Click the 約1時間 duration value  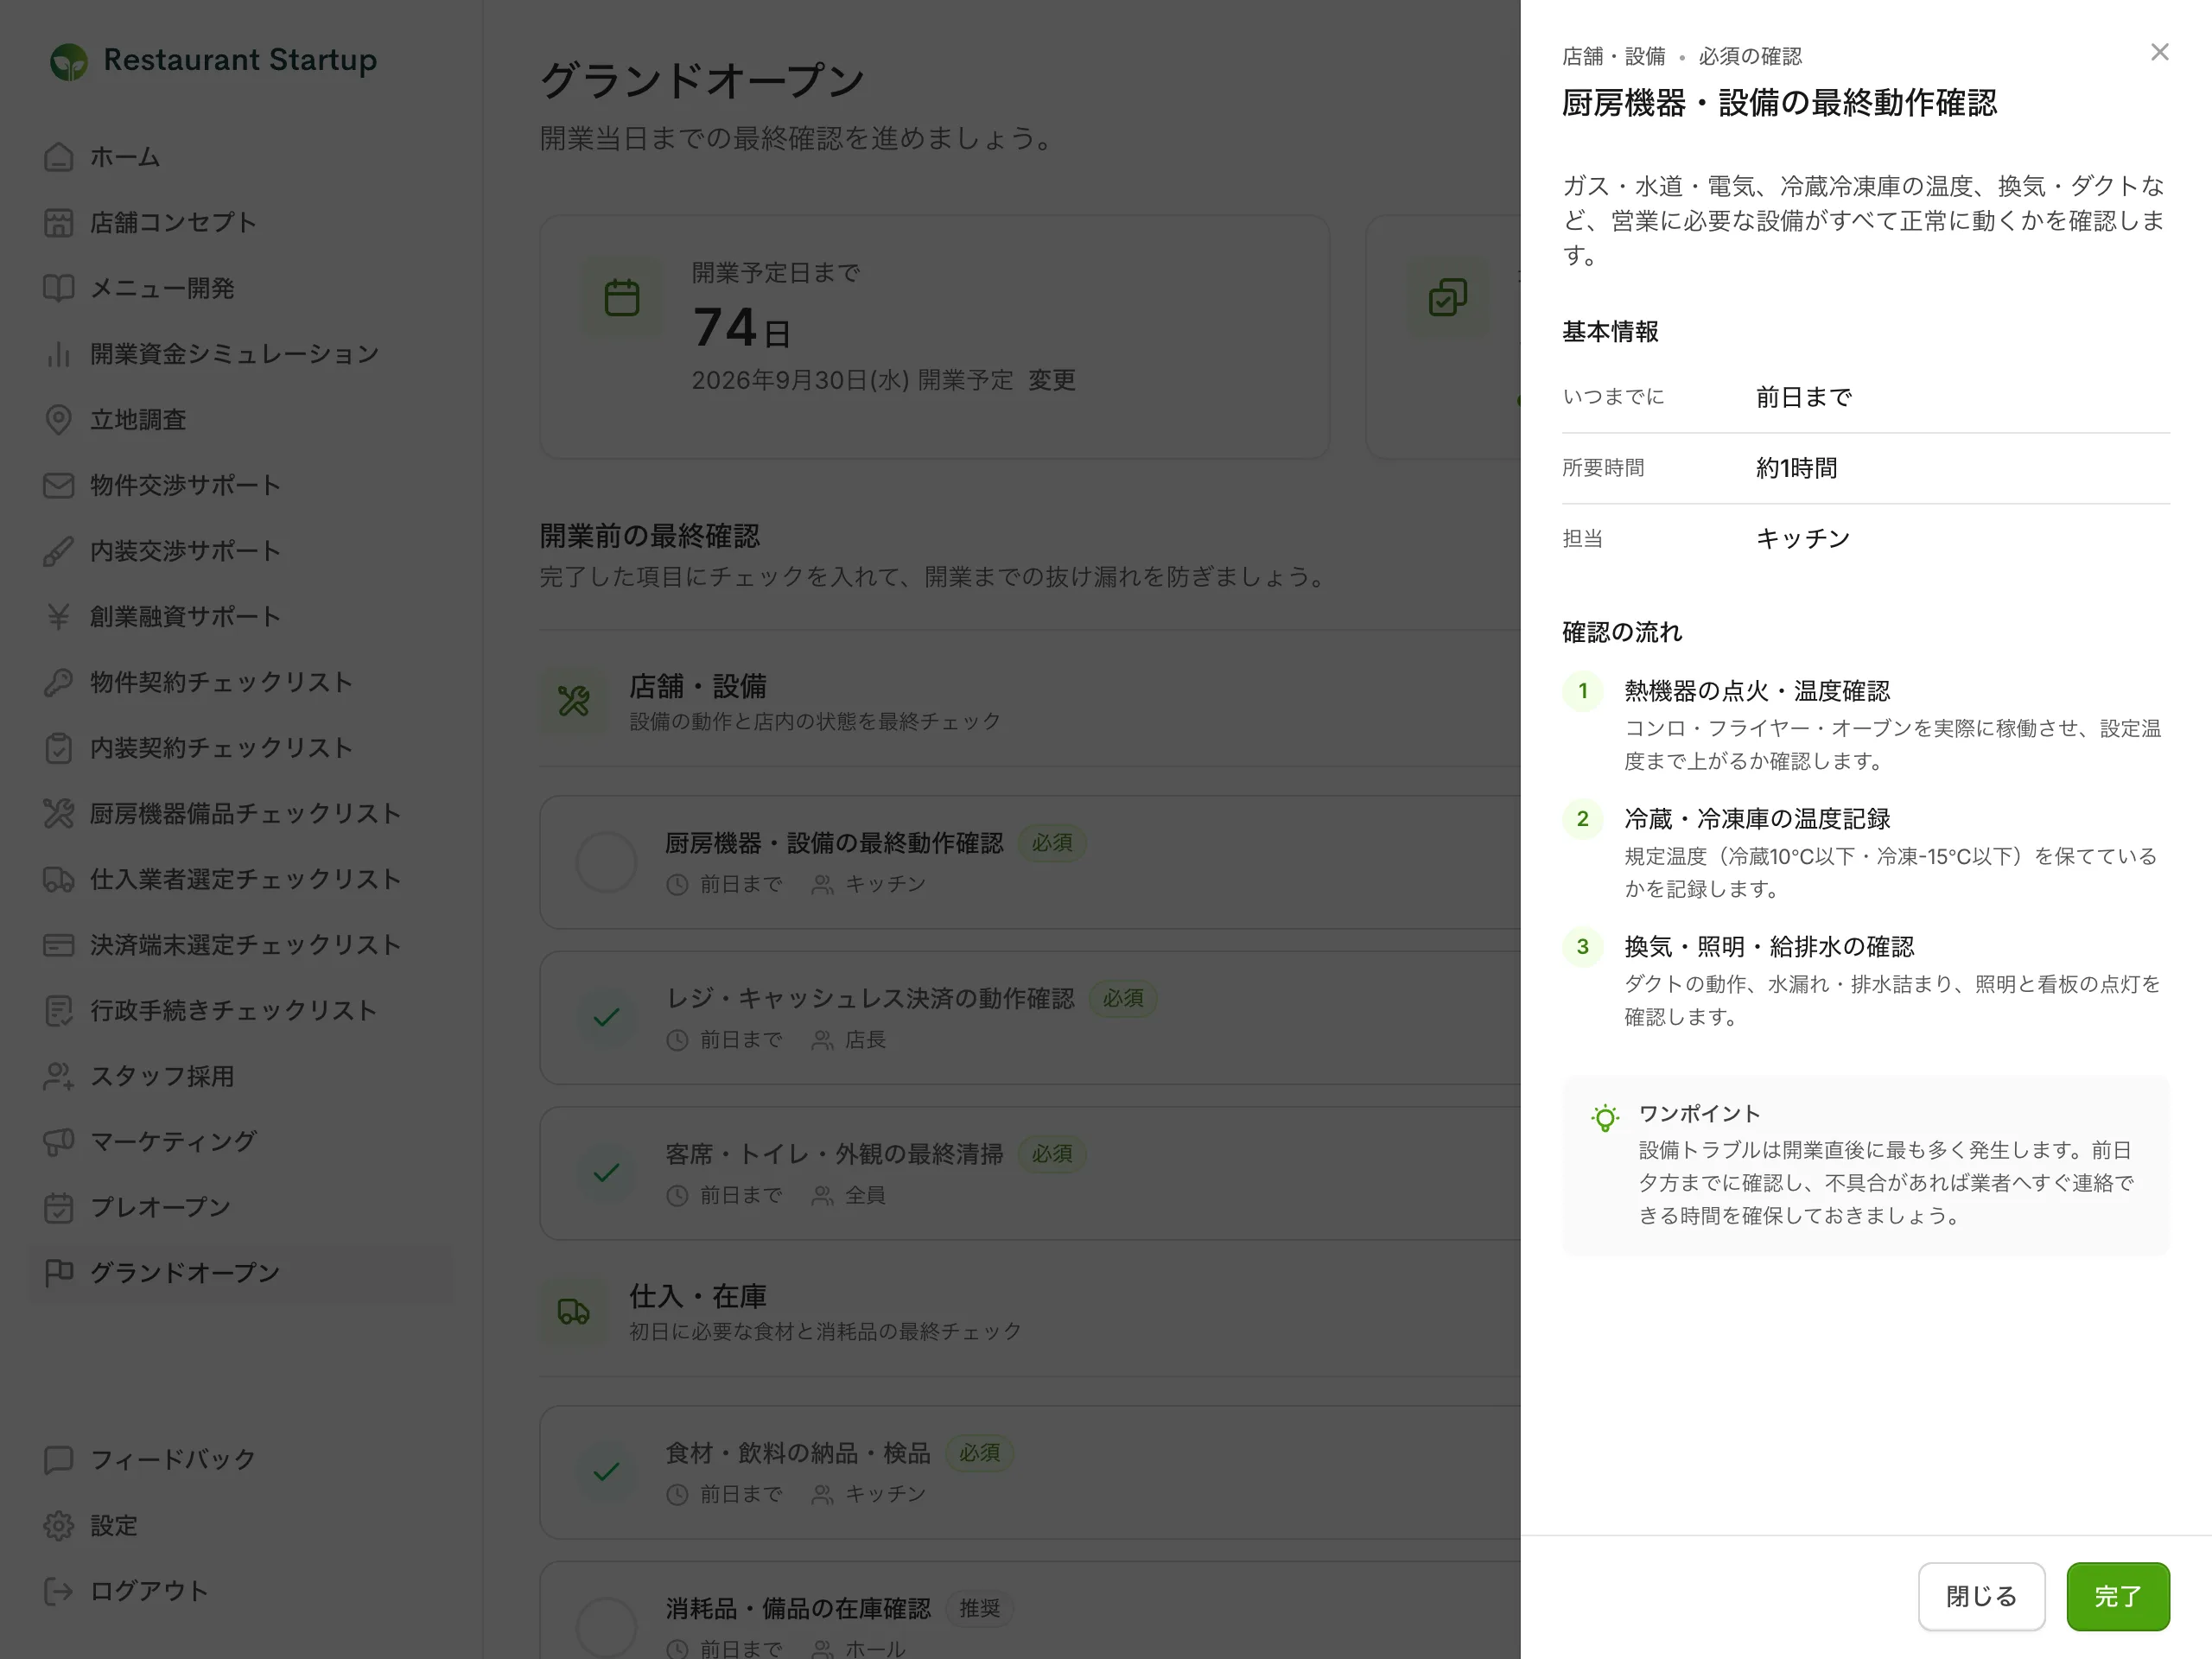pos(1796,468)
